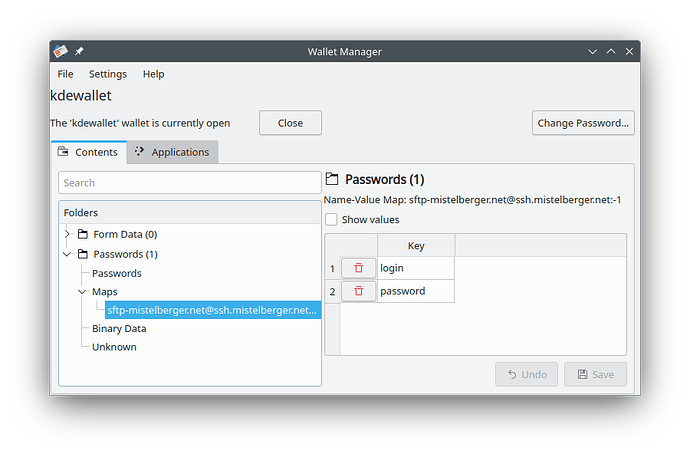Select the Binary Data tree item
This screenshot has width=690, height=453.
[x=119, y=328]
